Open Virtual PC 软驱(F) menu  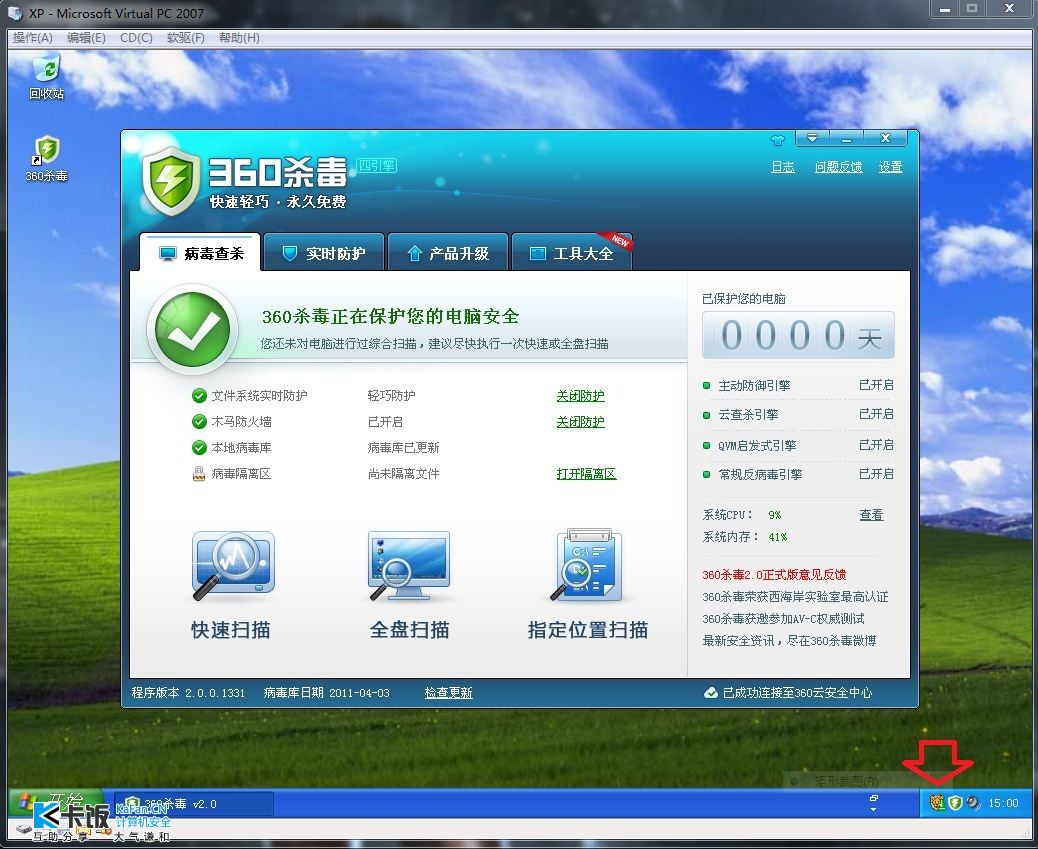185,38
